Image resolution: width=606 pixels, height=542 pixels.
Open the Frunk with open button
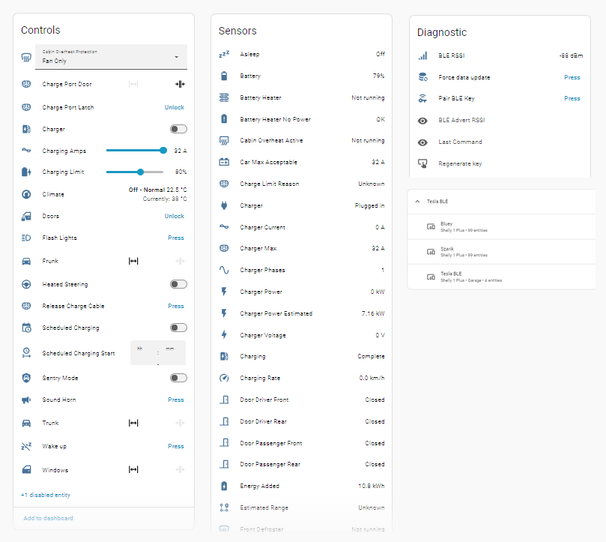tap(133, 261)
